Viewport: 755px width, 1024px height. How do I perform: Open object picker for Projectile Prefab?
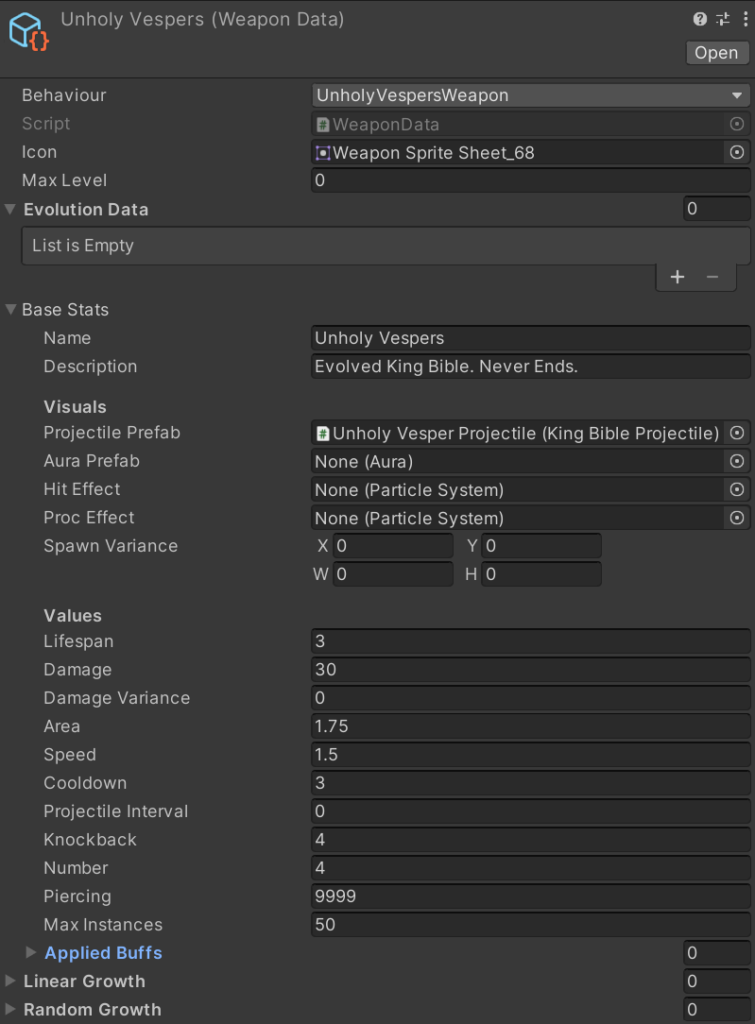tap(737, 433)
